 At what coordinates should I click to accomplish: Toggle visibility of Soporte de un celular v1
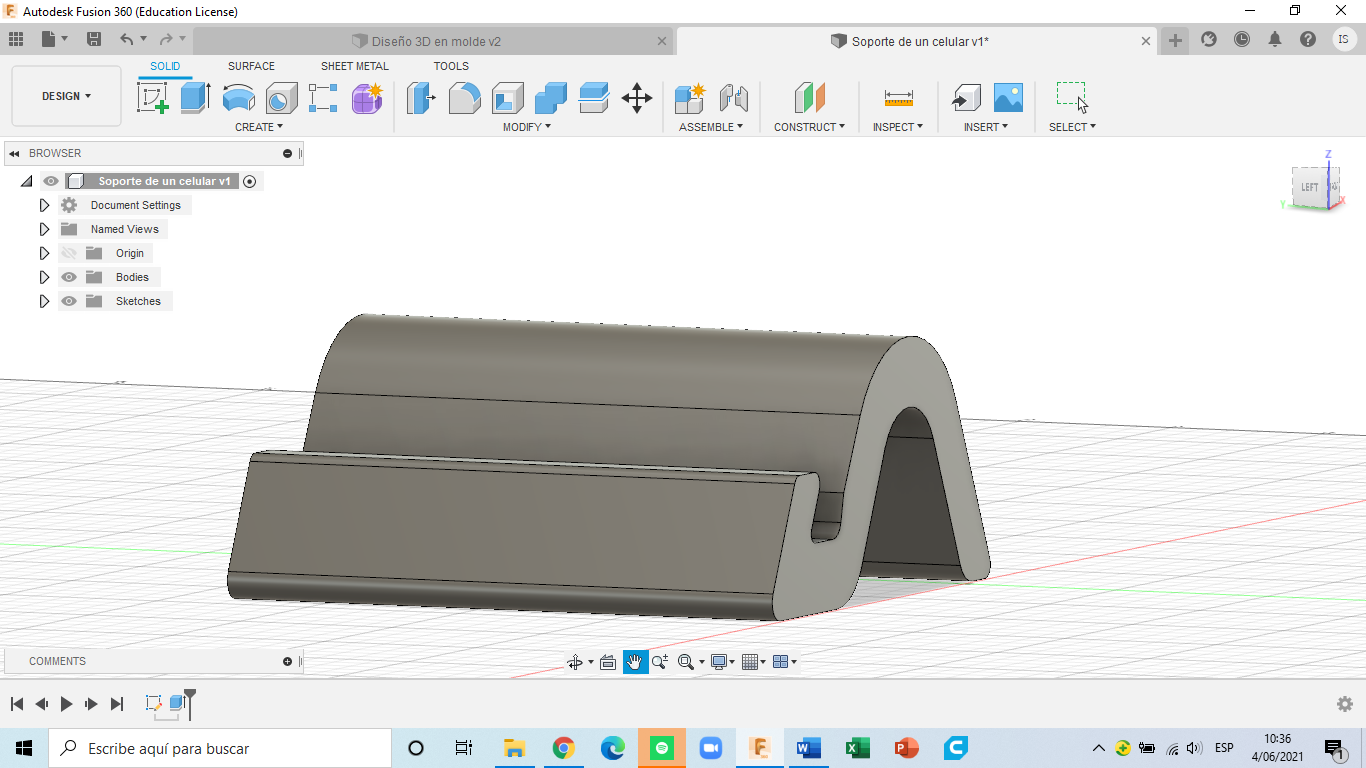pos(51,181)
